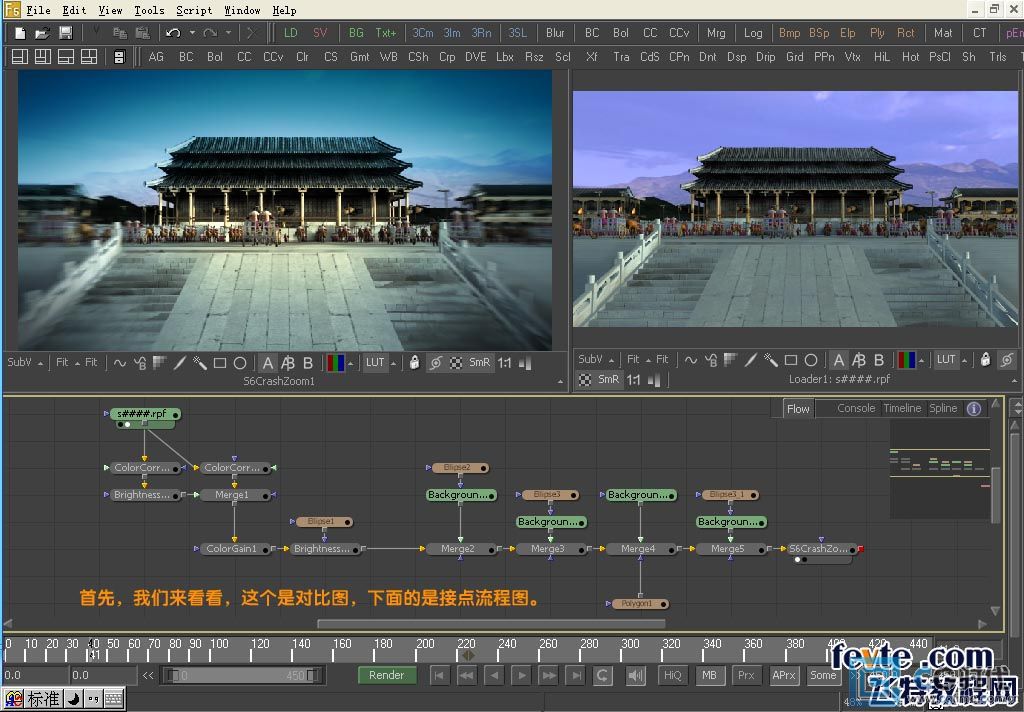1024x712 pixels.
Task: Add a Loader with the LD toolbar button
Action: [x=291, y=33]
